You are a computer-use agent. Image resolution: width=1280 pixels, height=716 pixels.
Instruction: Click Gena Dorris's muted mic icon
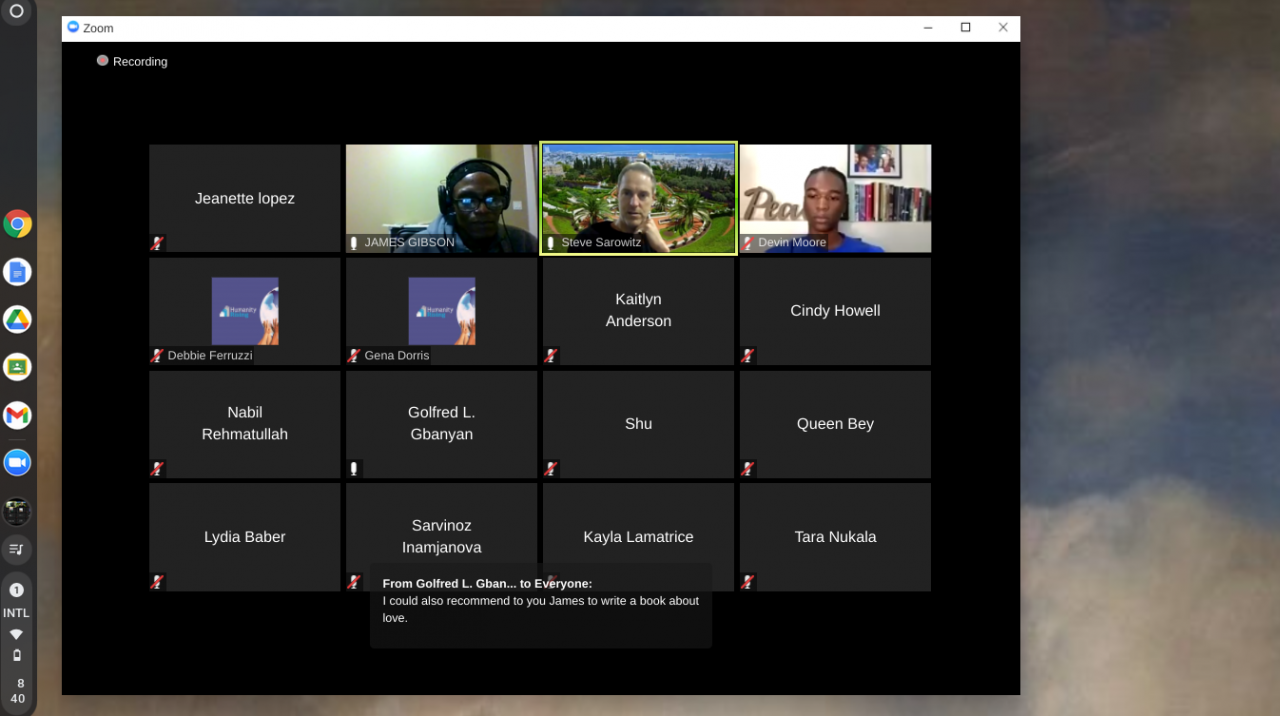(x=354, y=355)
